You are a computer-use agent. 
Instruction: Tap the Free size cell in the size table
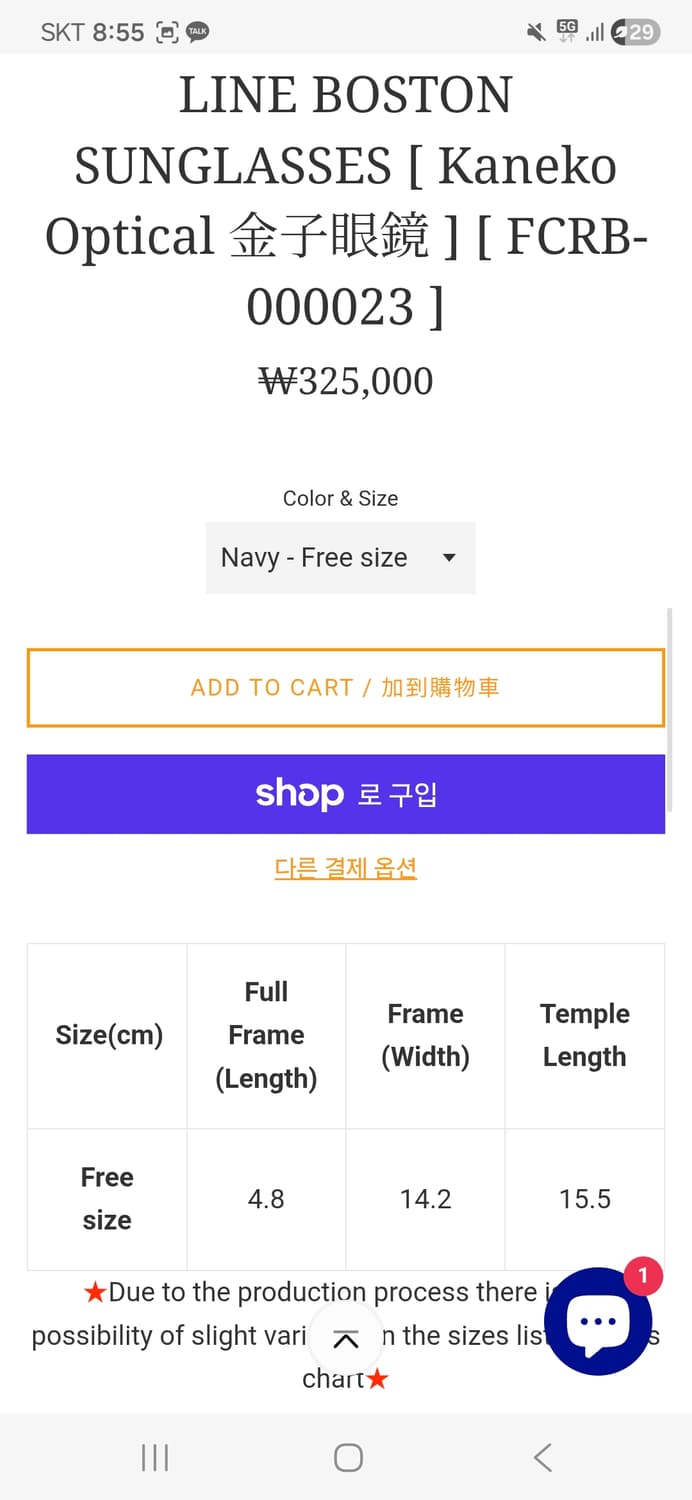click(x=106, y=1198)
